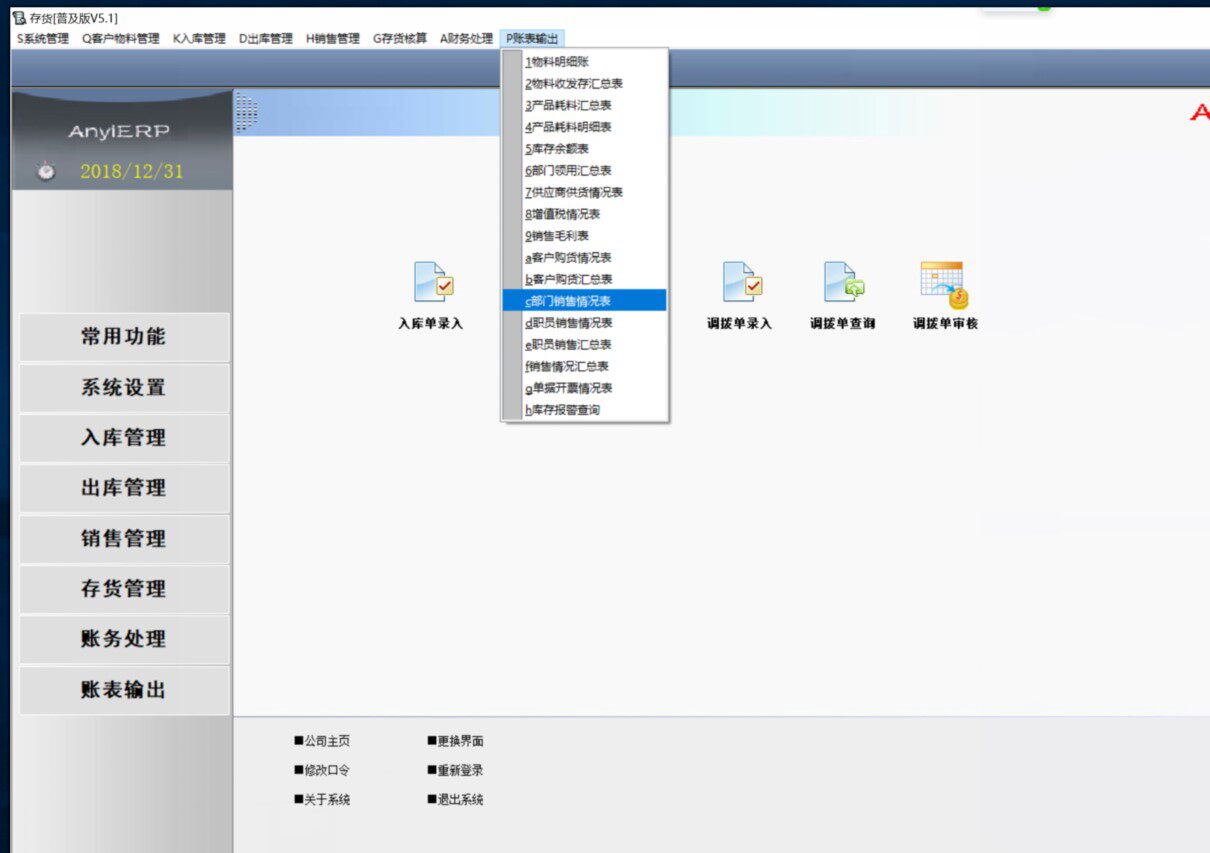
Task: Open the H销售管理 menu
Action: (x=332, y=39)
